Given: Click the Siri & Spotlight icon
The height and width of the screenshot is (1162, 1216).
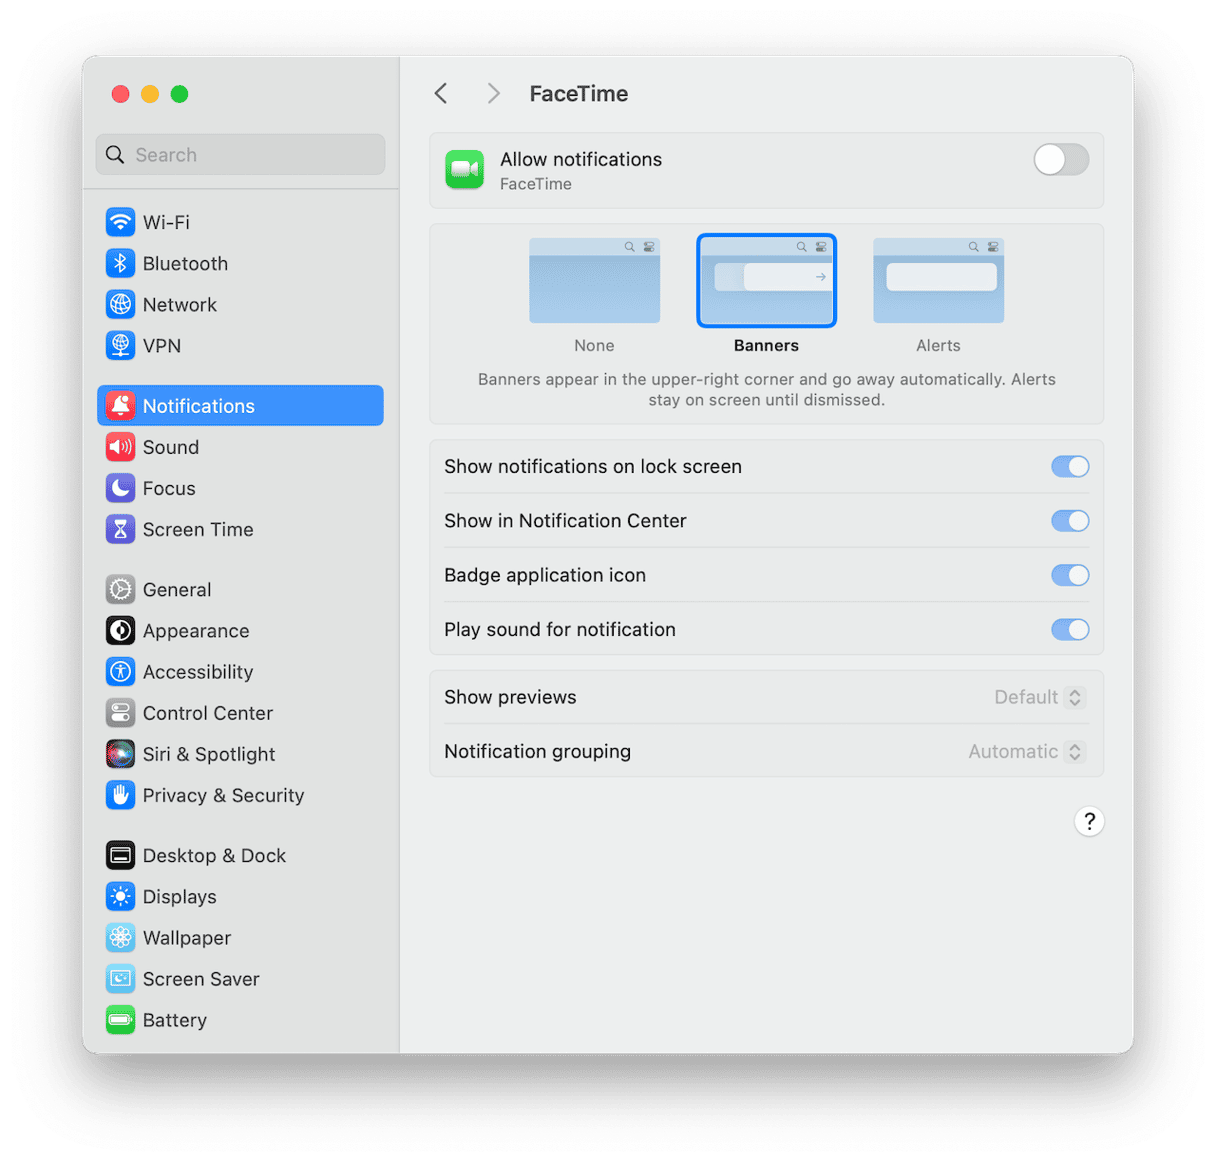Looking at the screenshot, I should [x=120, y=754].
